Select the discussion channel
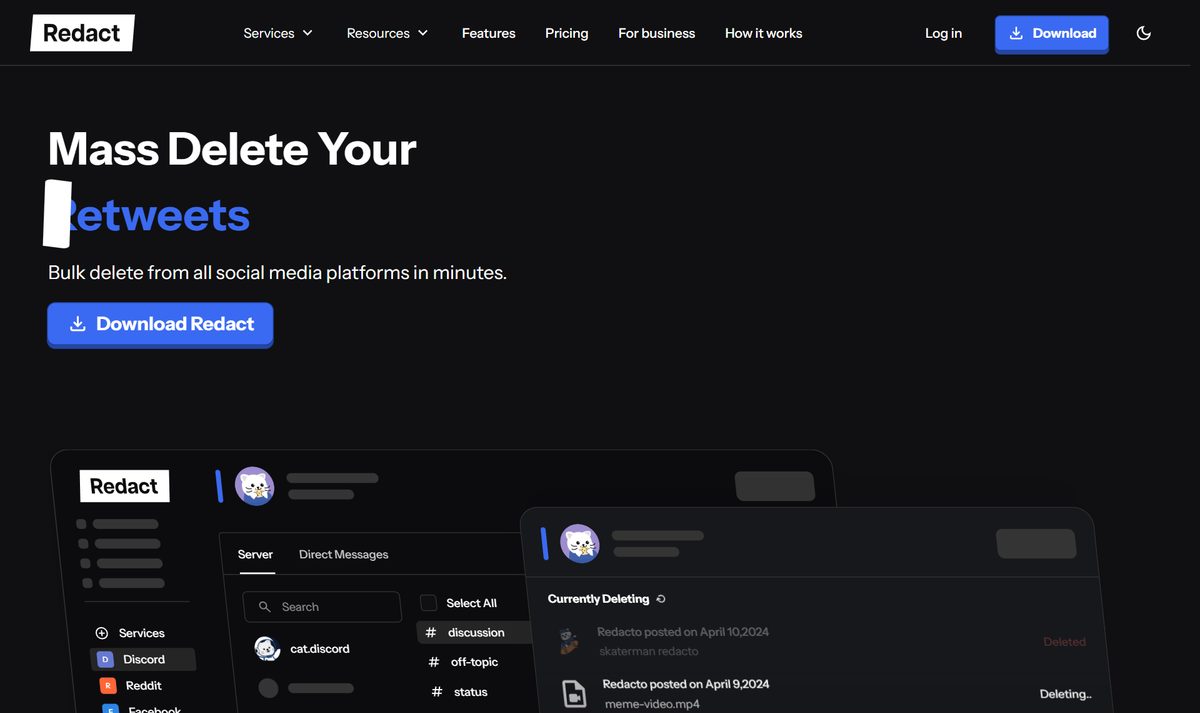The image size is (1200, 713). point(474,632)
